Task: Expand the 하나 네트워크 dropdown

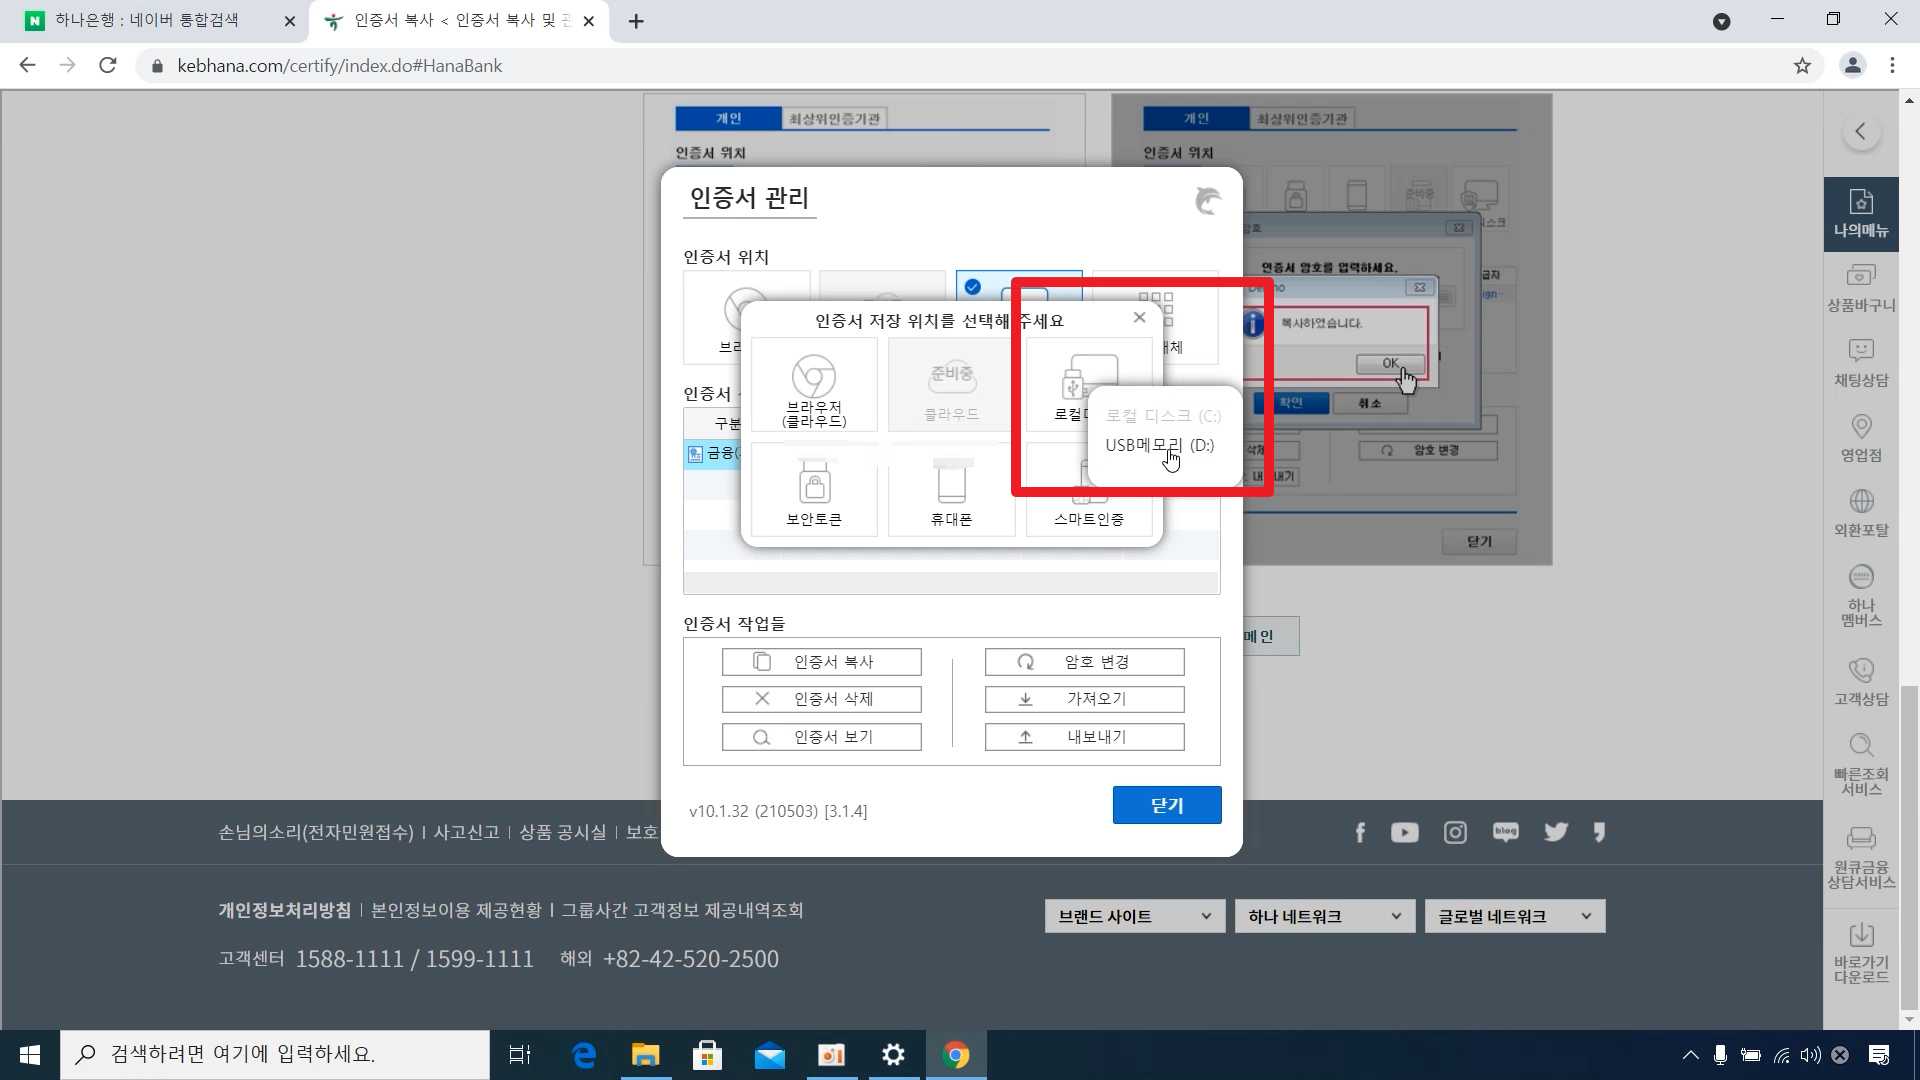Action: [x=1324, y=916]
